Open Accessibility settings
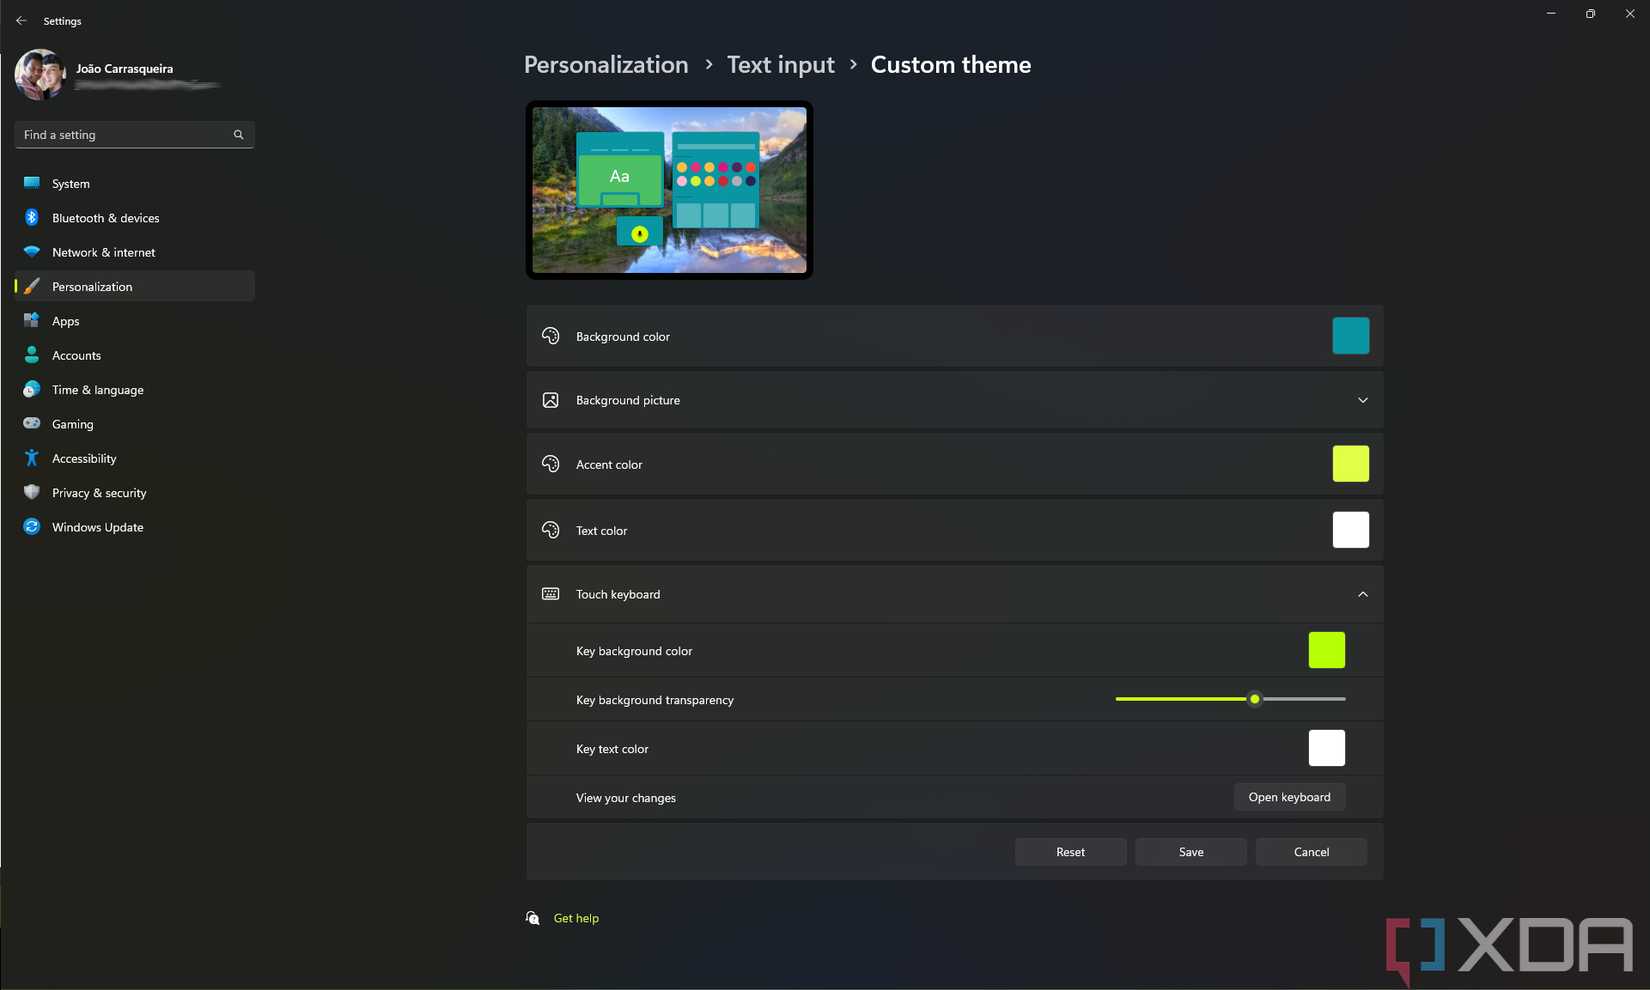Viewport: 1650px width, 990px height. pyautogui.click(x=84, y=458)
